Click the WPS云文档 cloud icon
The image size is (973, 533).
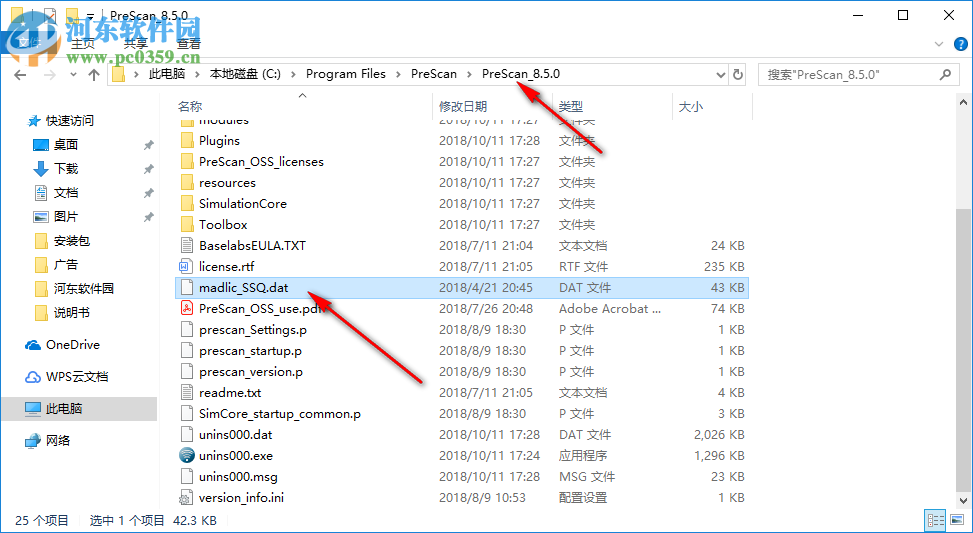(x=33, y=377)
